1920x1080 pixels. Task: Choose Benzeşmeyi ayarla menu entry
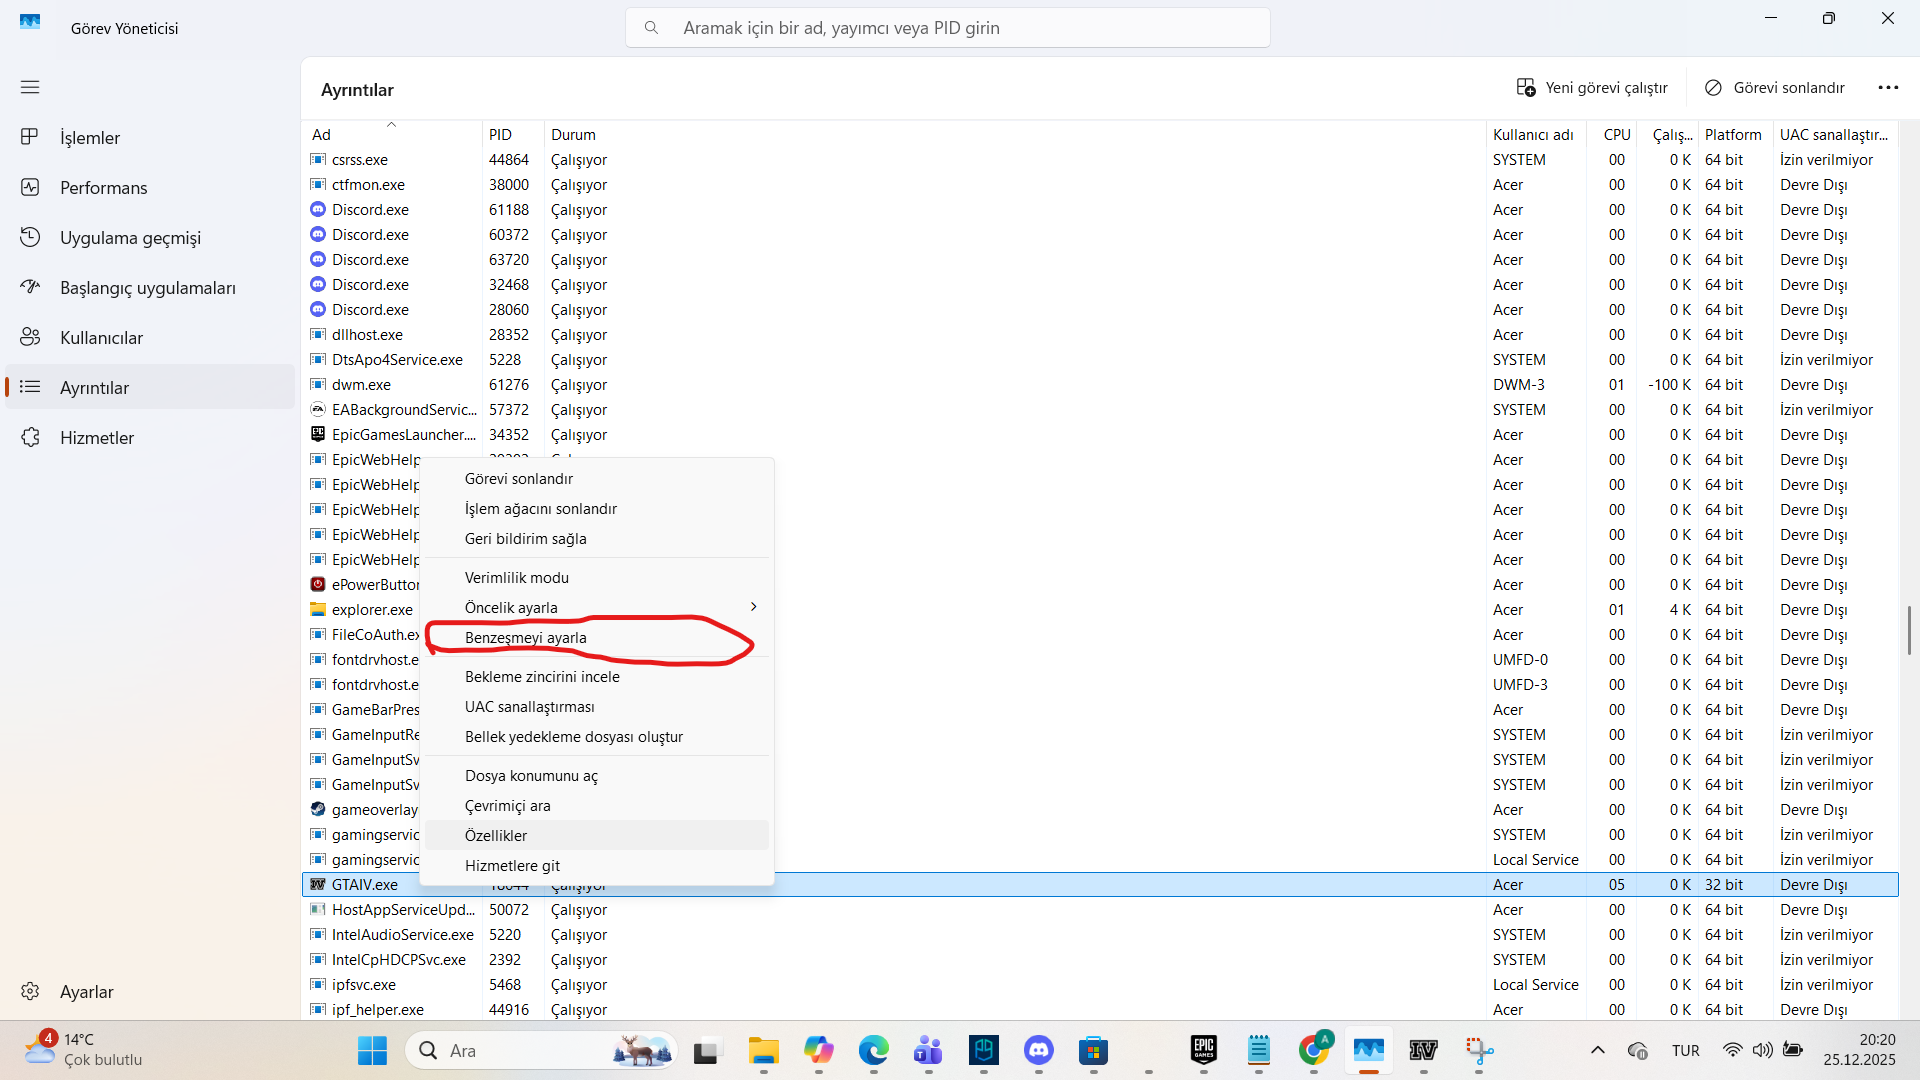pos(597,638)
